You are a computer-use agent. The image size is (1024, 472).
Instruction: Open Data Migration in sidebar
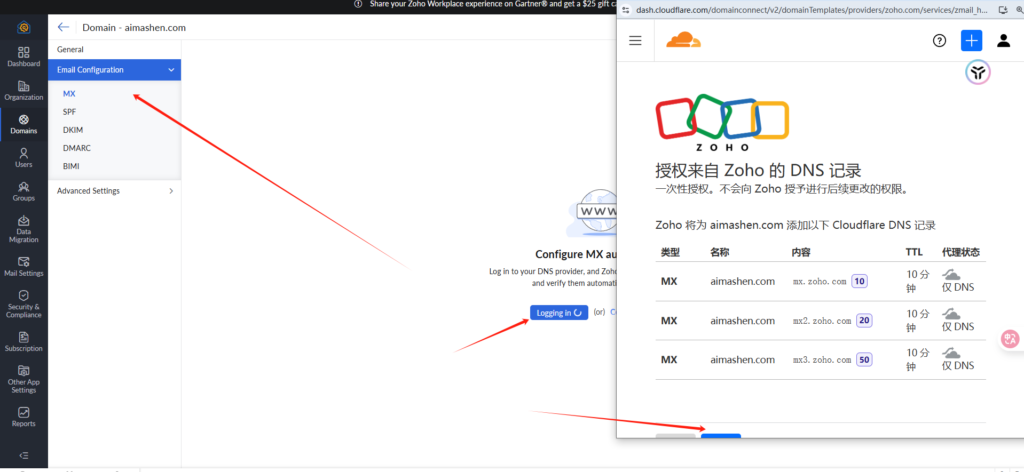pyautogui.click(x=24, y=228)
